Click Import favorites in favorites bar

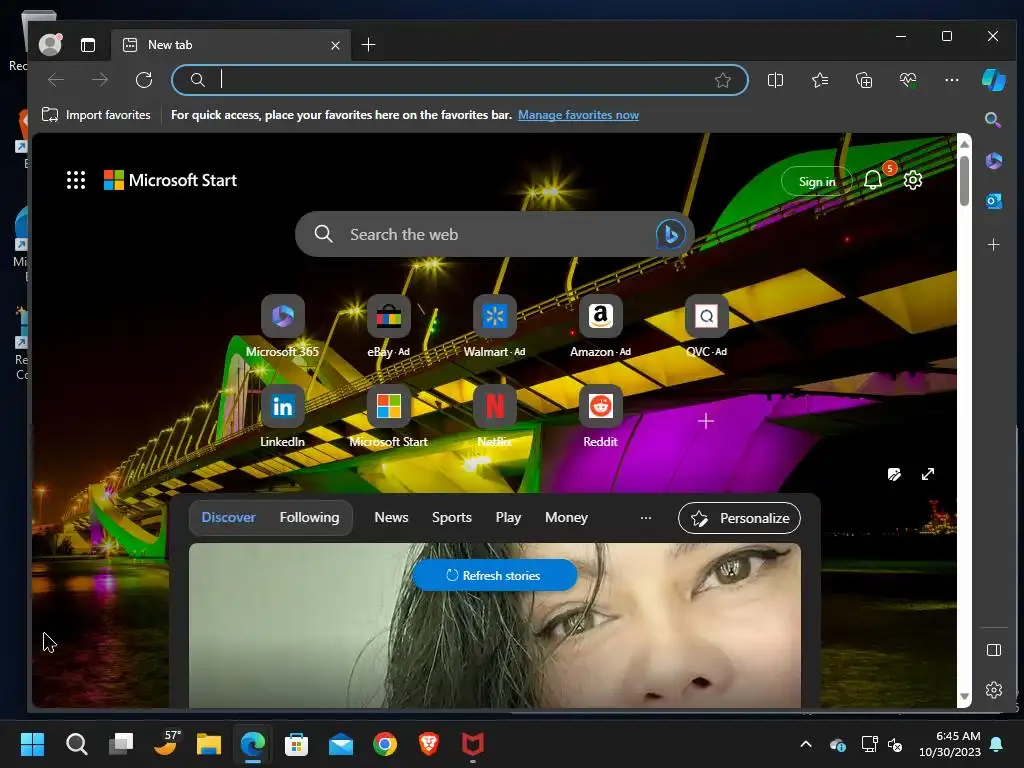96,115
